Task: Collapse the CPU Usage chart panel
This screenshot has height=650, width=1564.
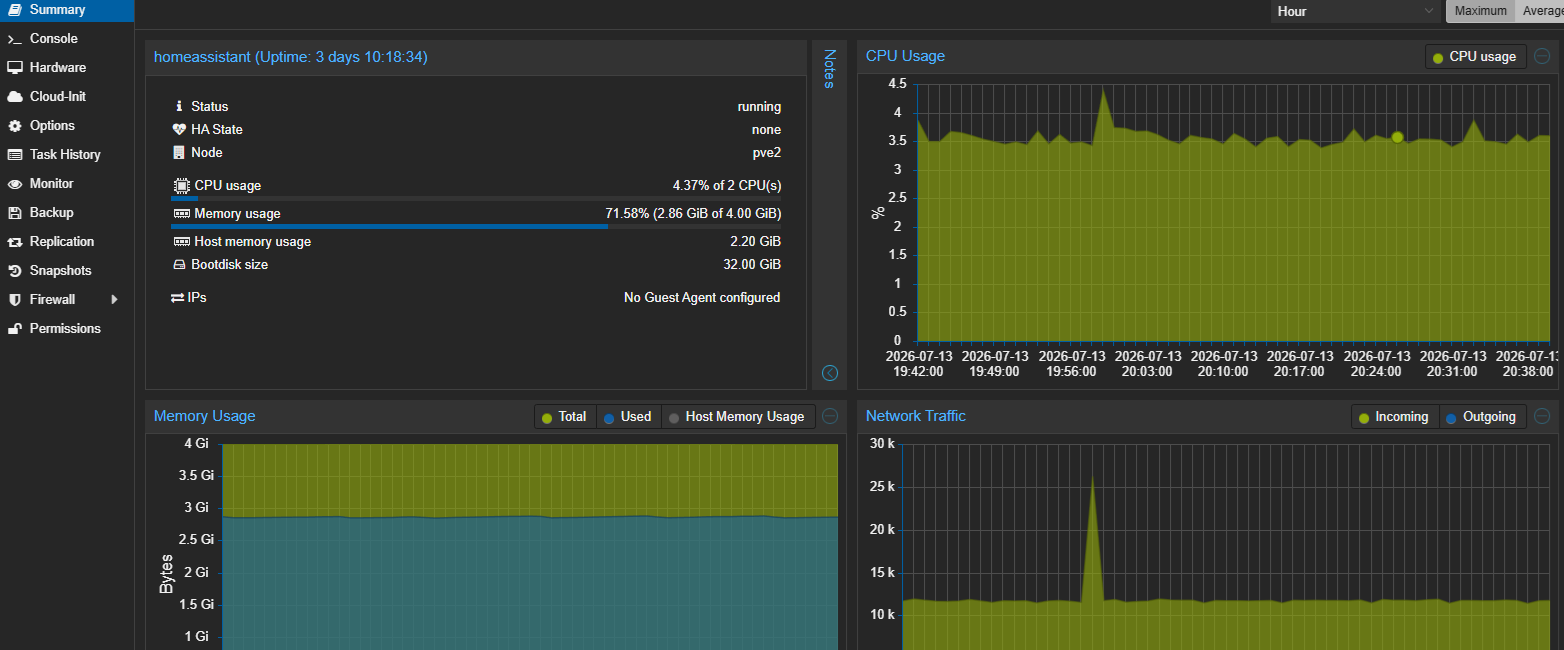Action: pos(1542,57)
